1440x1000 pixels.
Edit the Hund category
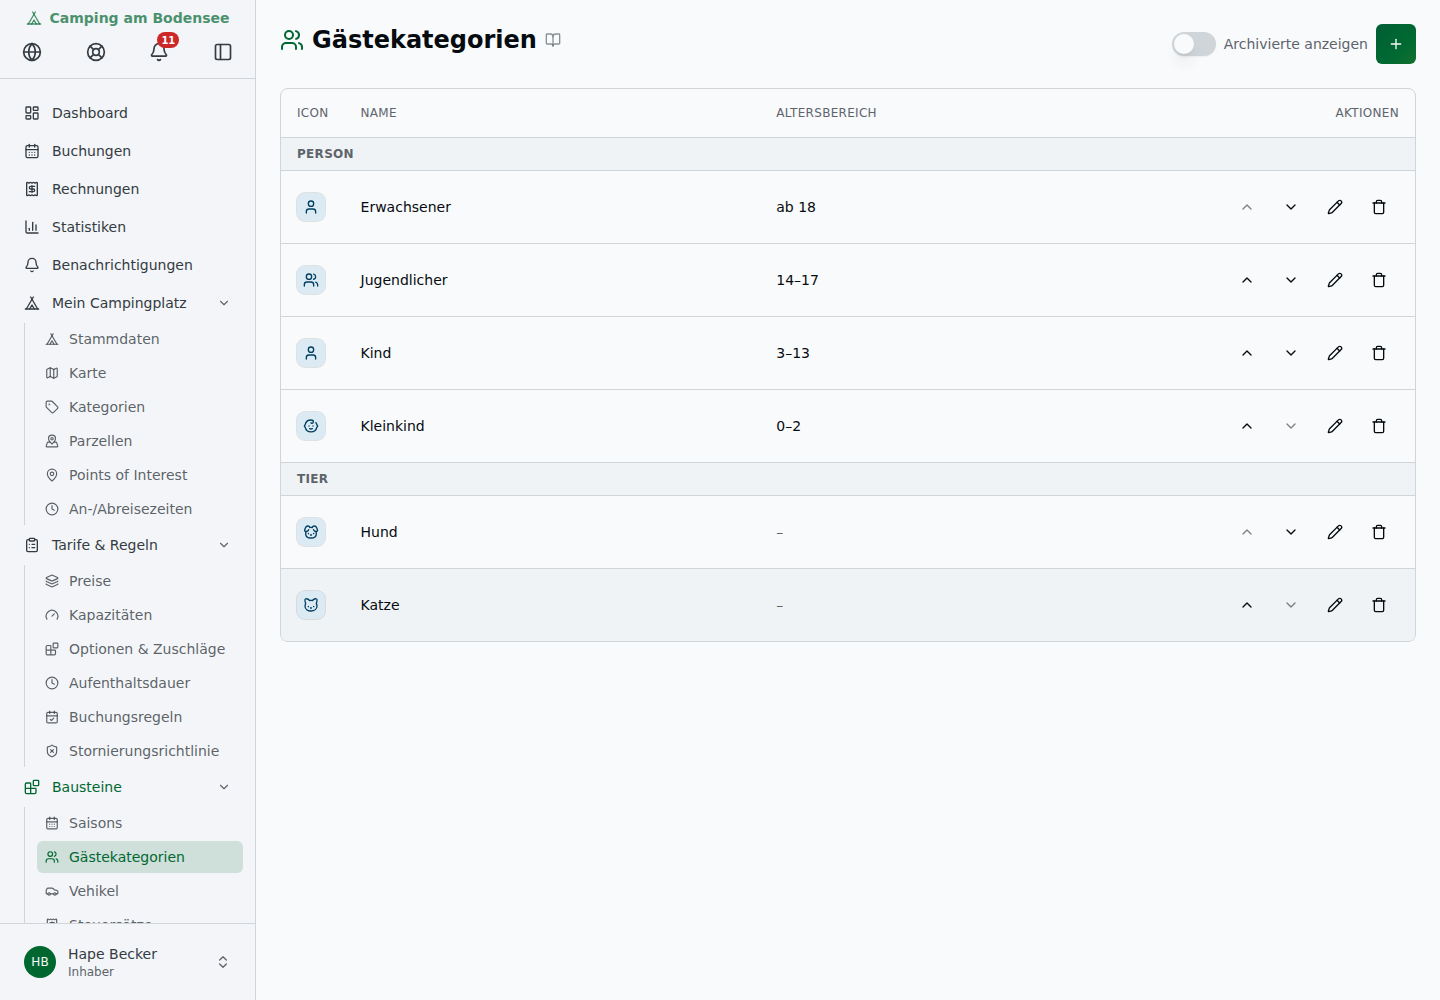[x=1335, y=532]
